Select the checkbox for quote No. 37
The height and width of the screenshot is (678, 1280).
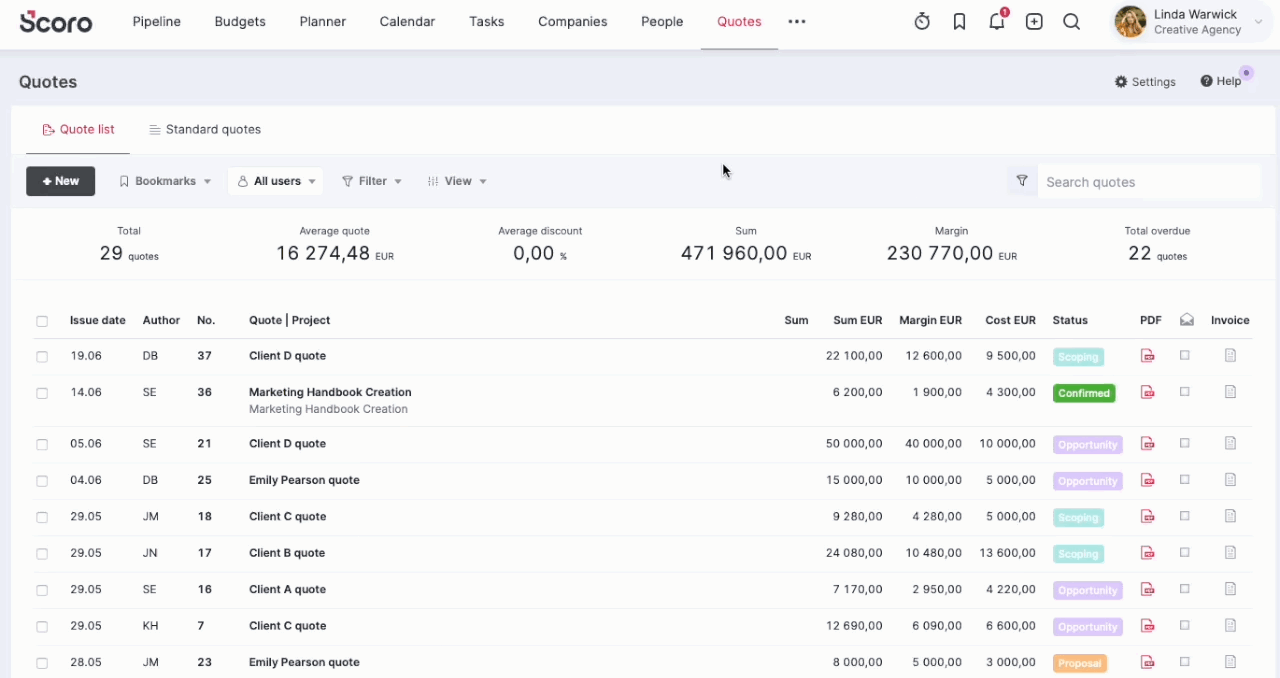pos(42,356)
